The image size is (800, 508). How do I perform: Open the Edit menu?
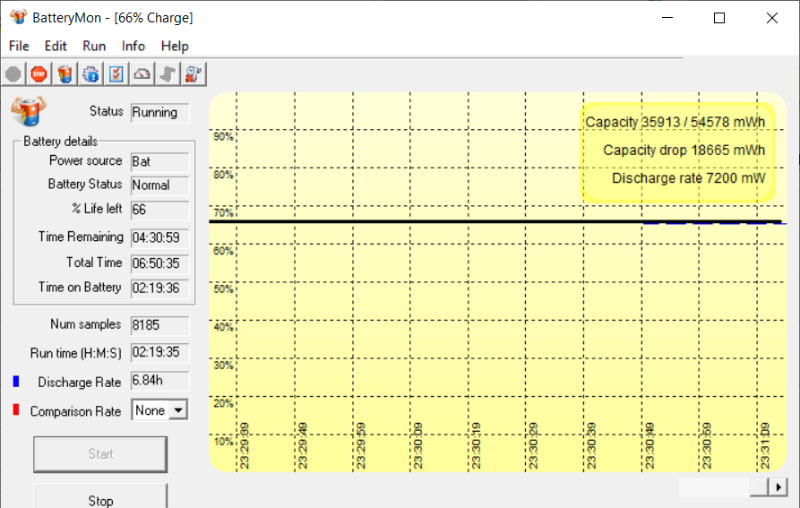pos(56,46)
